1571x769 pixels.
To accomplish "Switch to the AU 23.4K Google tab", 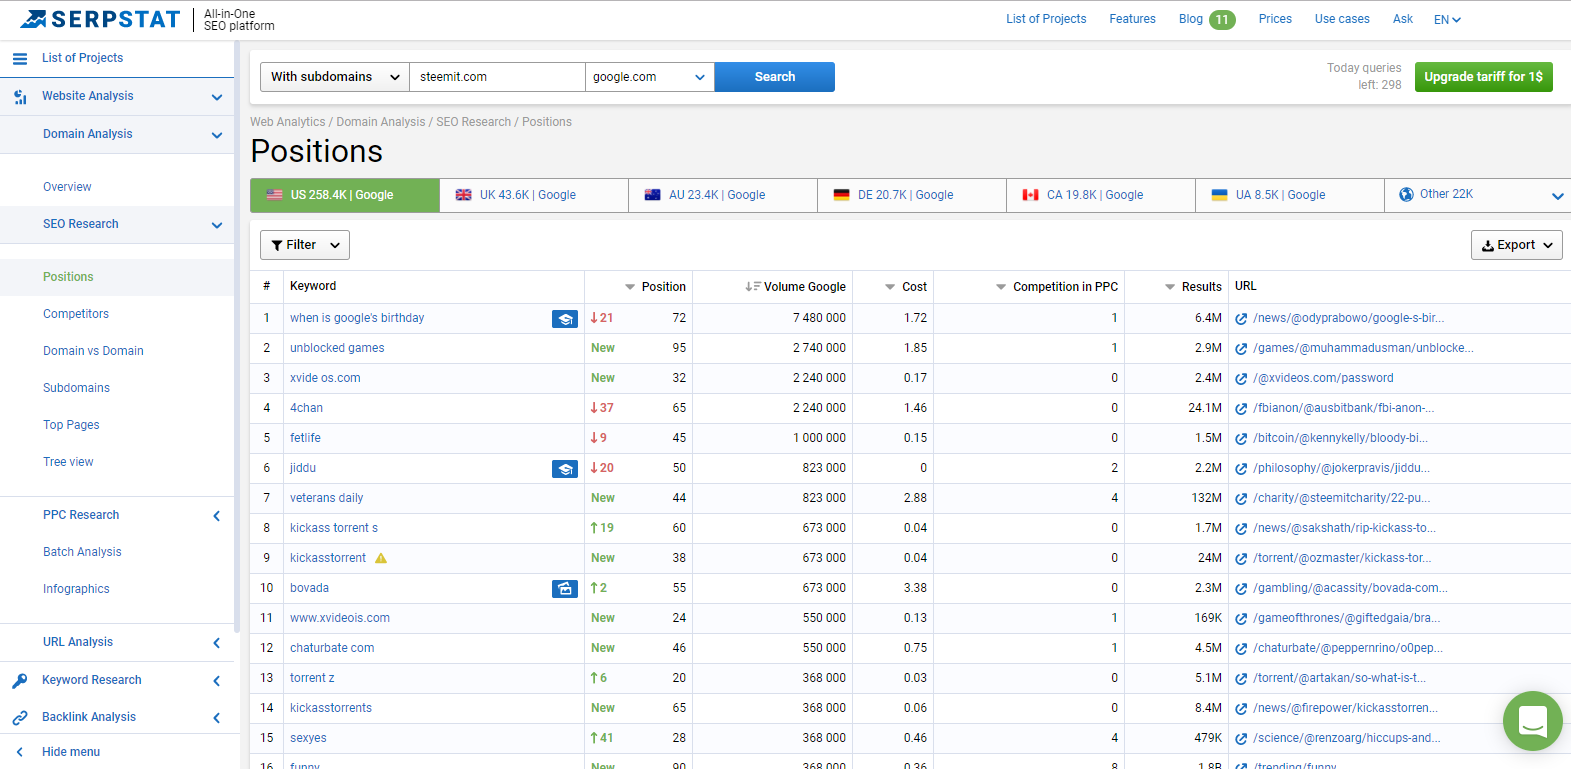I will [x=723, y=195].
